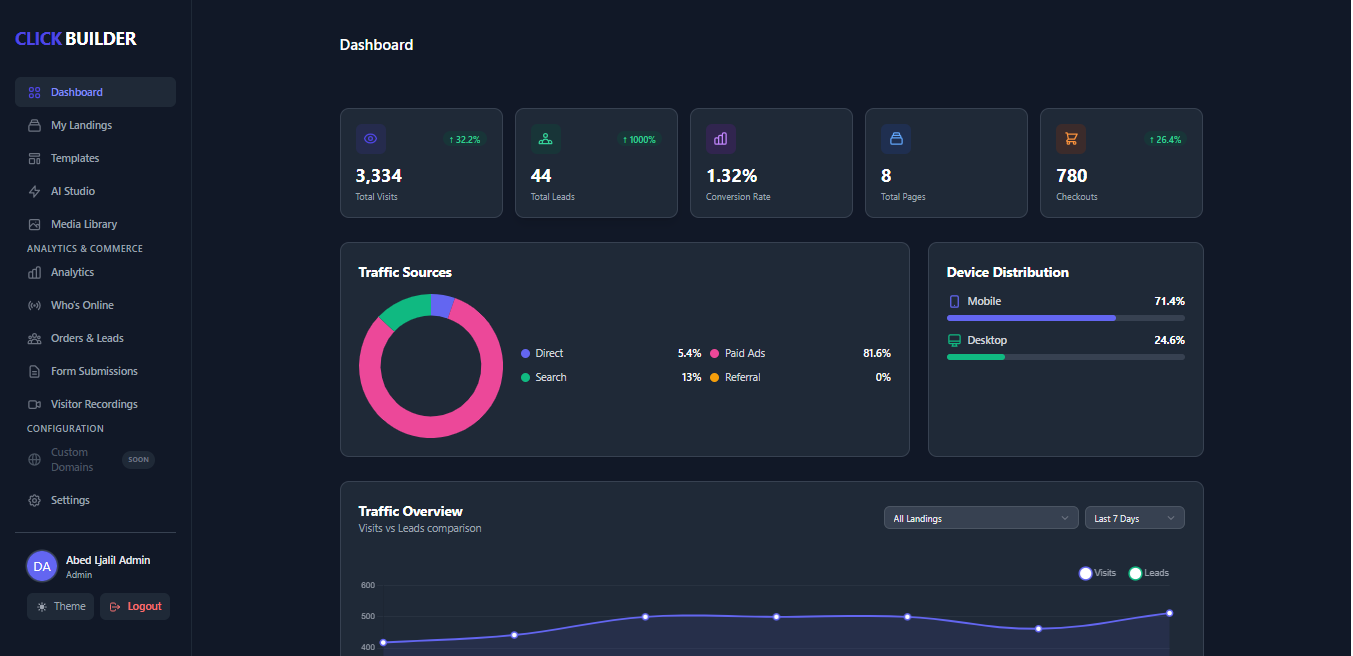
Task: Select the My Landings sidebar icon
Action: [x=33, y=124]
